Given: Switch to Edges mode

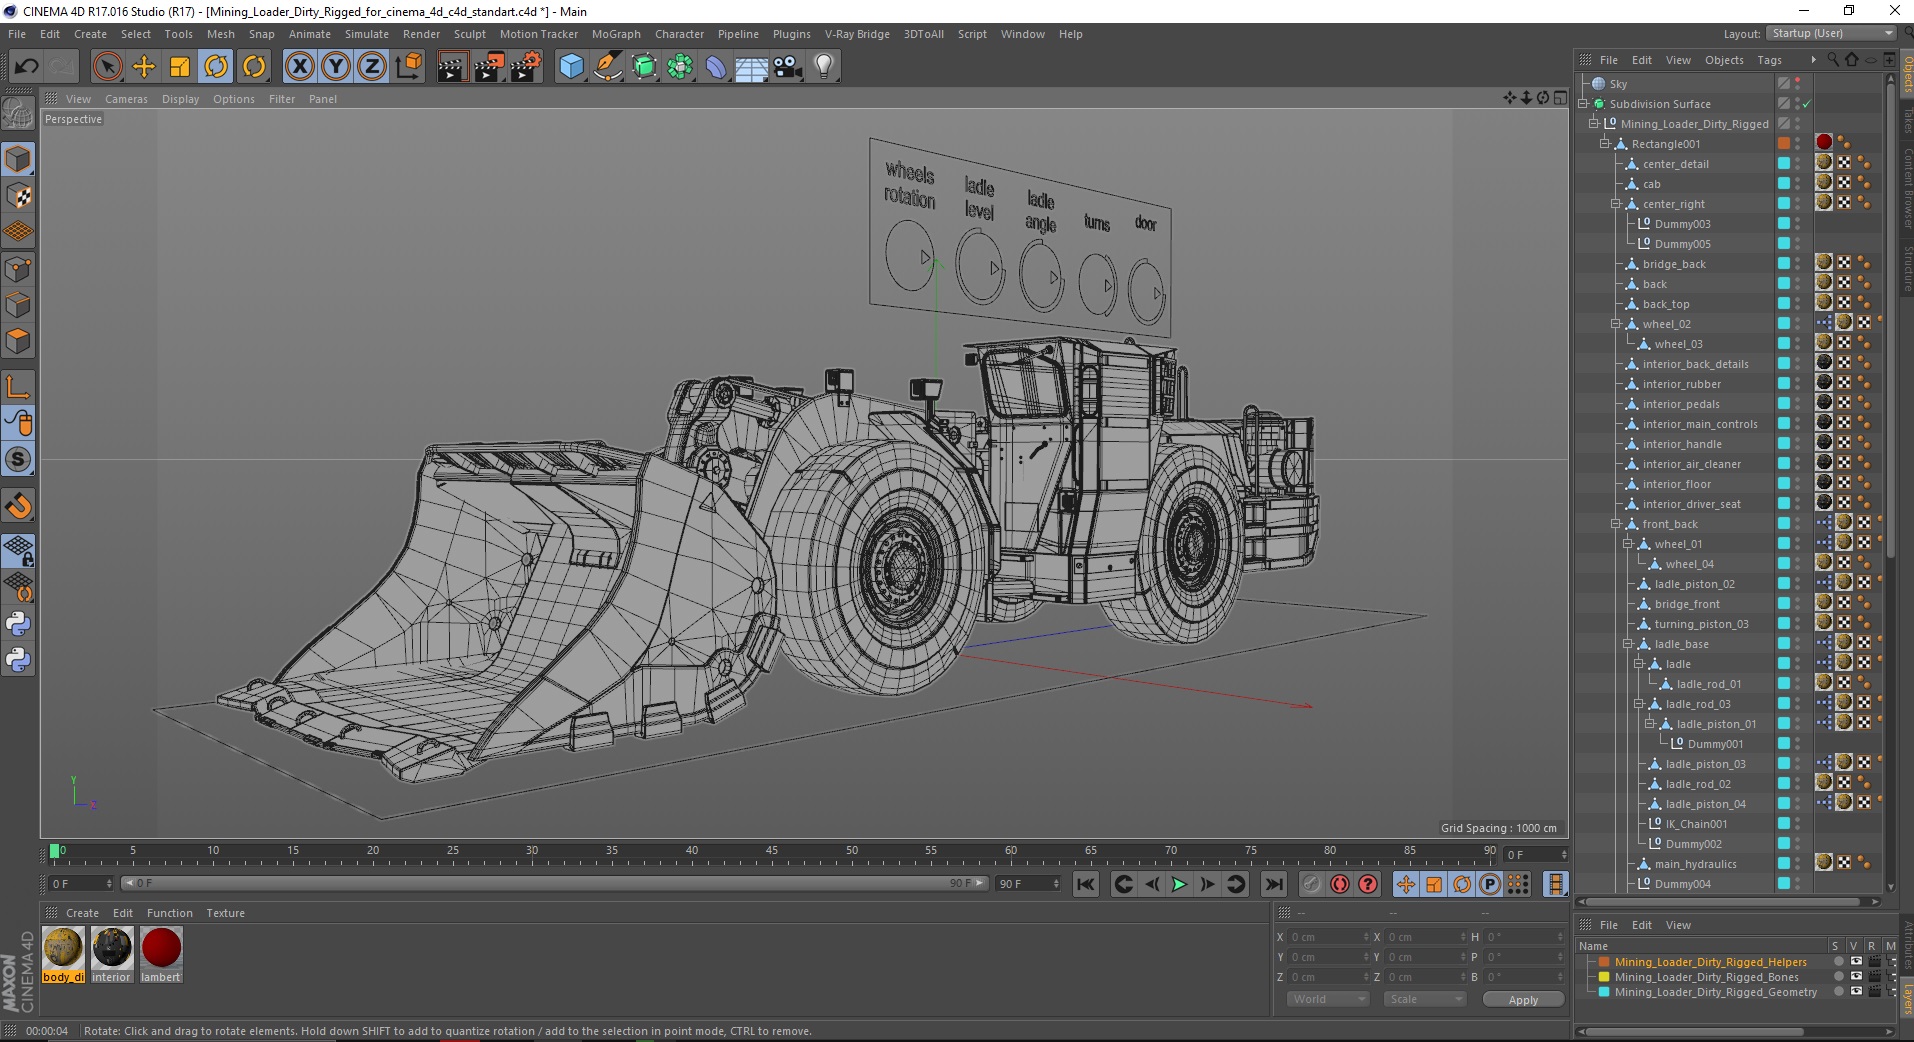Looking at the screenshot, I should 18,305.
